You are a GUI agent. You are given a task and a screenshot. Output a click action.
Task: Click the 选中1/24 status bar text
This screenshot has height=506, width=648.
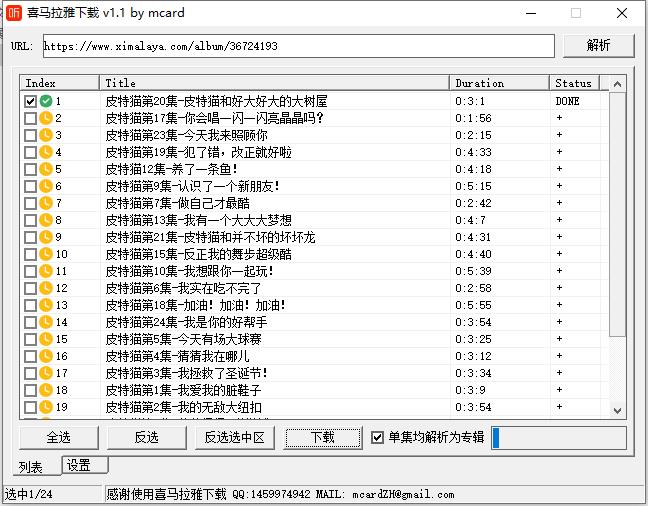pos(29,494)
